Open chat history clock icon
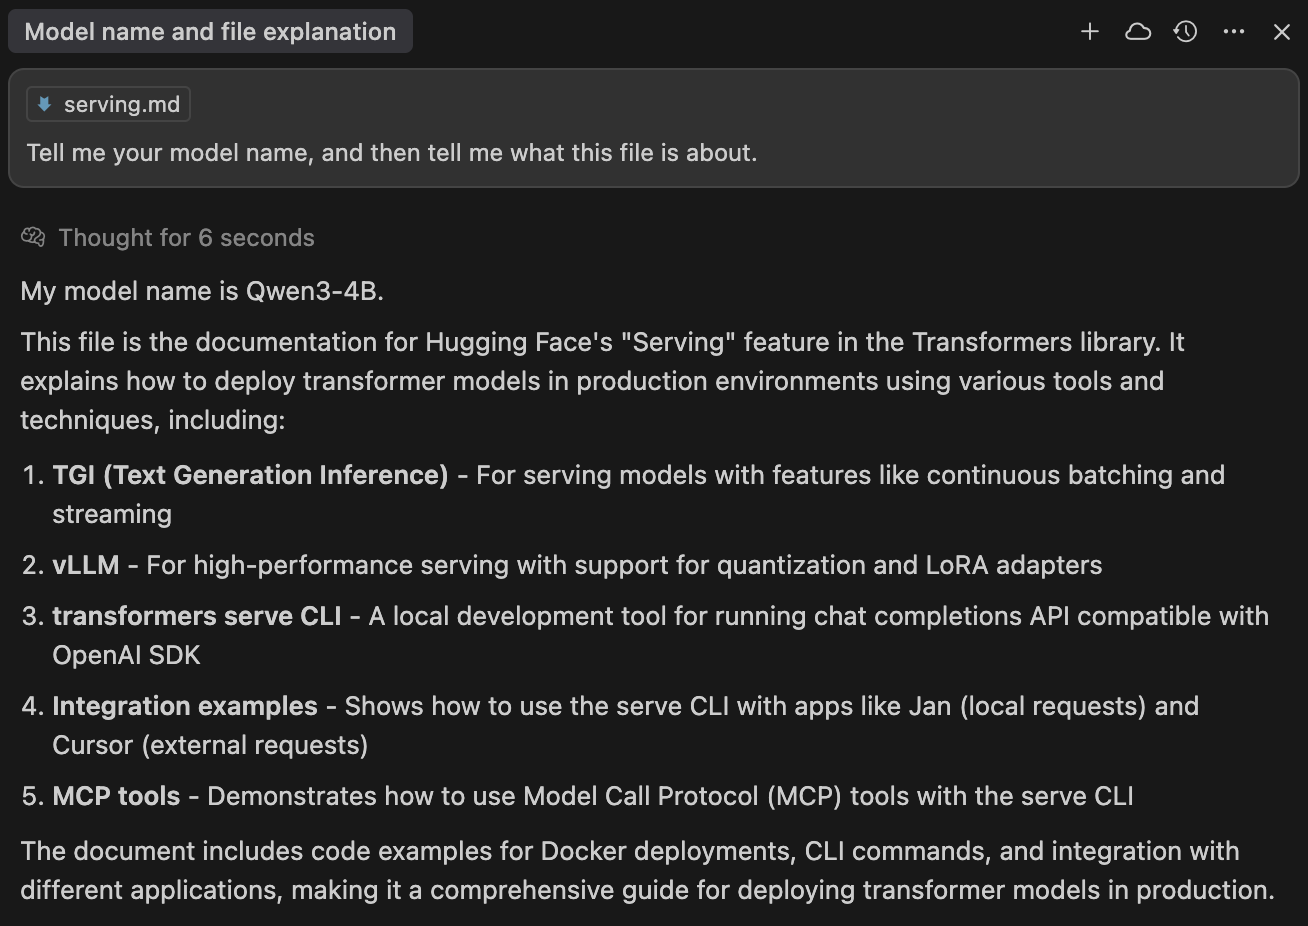 [1186, 32]
